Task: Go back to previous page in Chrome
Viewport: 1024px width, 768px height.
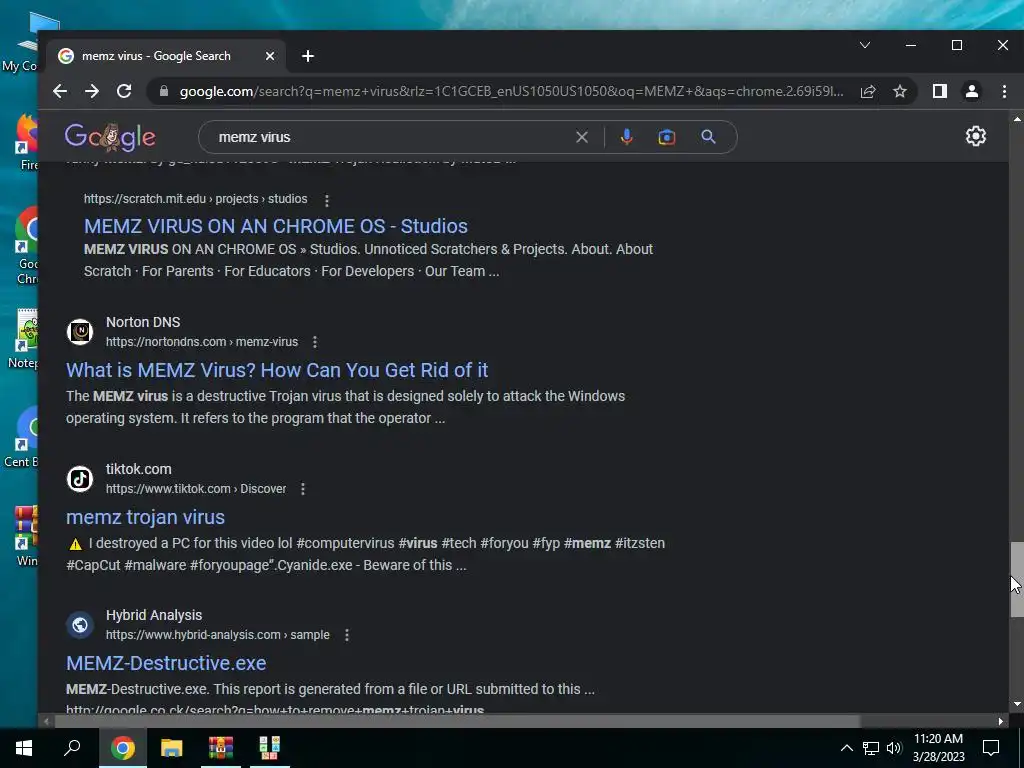Action: [x=60, y=91]
